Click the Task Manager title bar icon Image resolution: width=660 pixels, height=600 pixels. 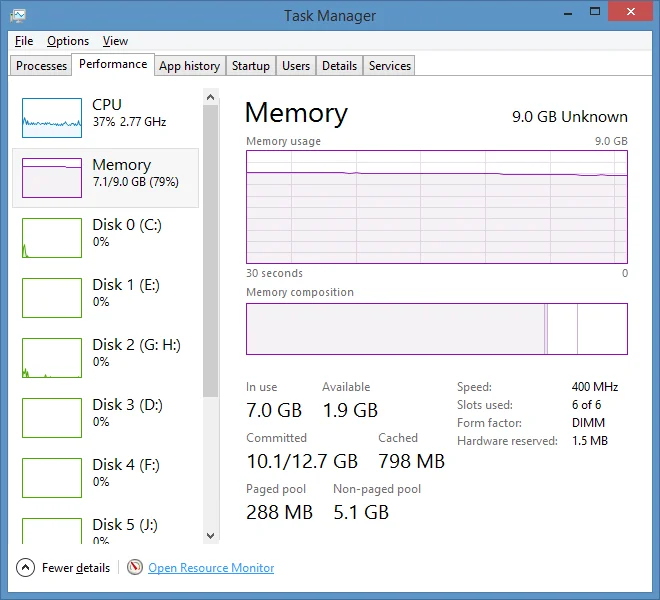[x=18, y=16]
